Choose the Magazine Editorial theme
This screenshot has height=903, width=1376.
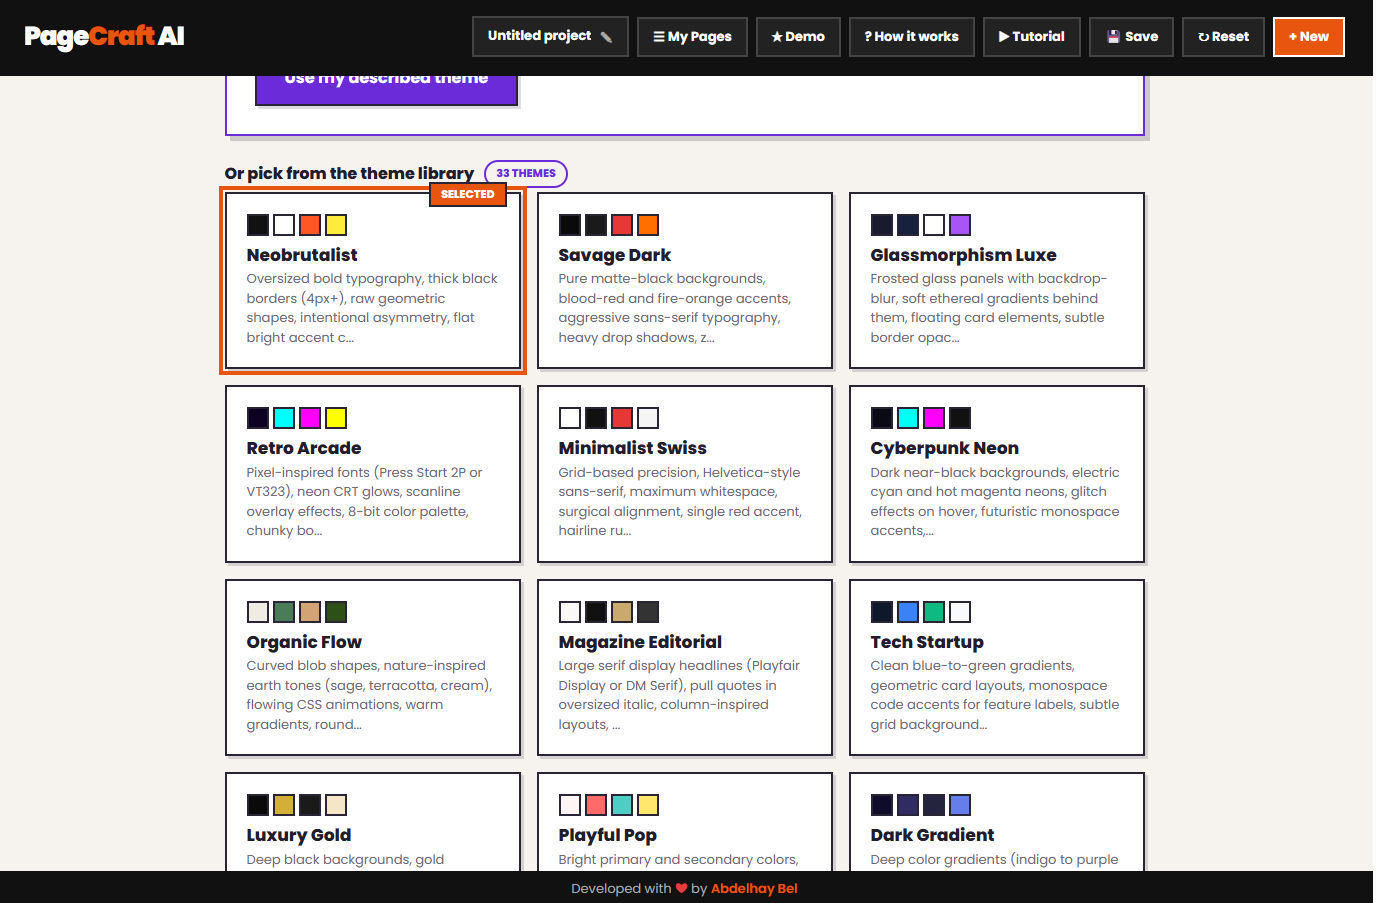(x=685, y=668)
